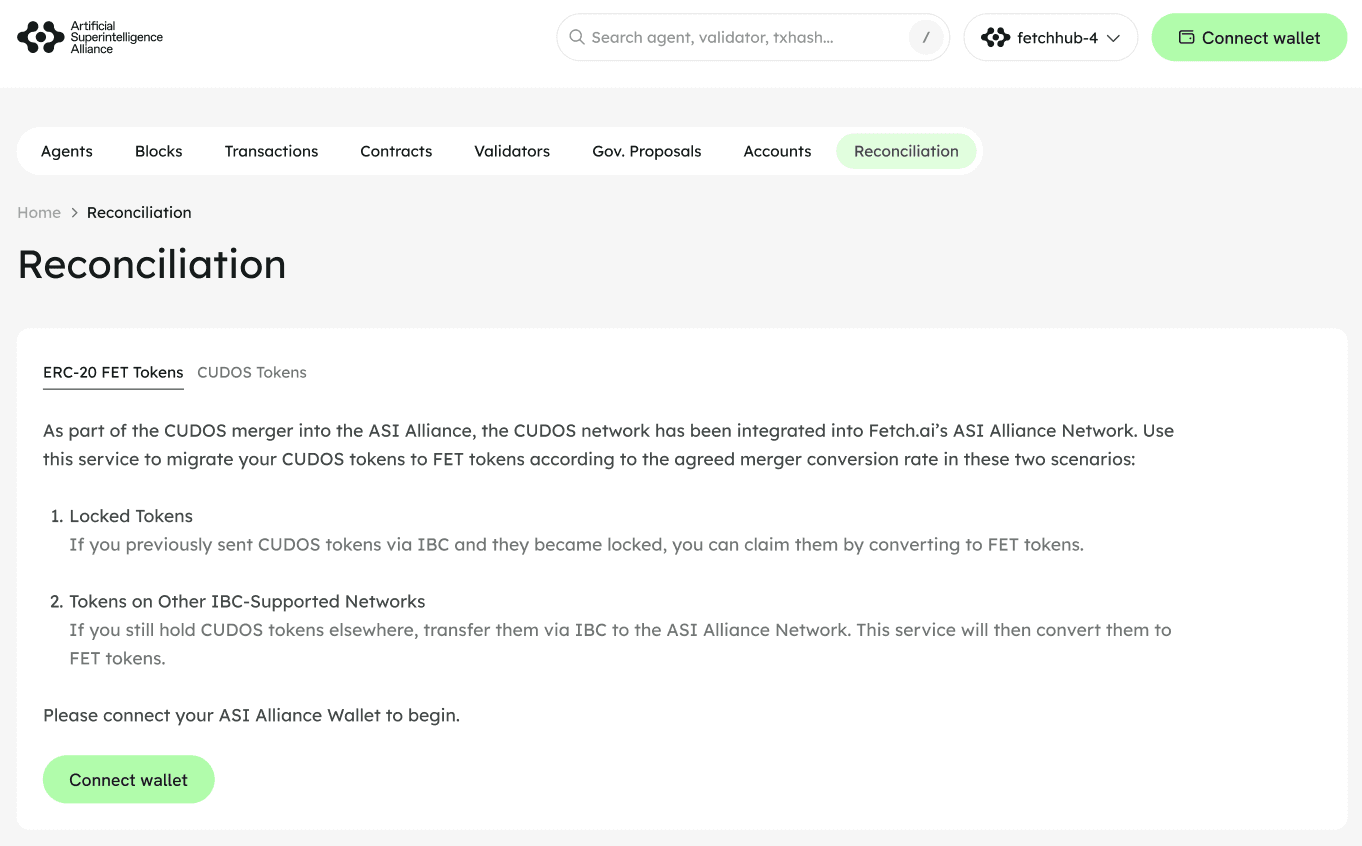Click the Artificial Superintelligence Alliance logo
The width and height of the screenshot is (1362, 846).
click(90, 37)
